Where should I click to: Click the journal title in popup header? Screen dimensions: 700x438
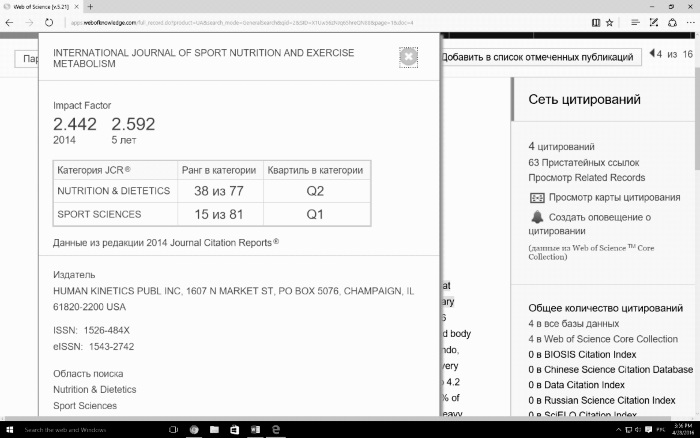point(203,58)
